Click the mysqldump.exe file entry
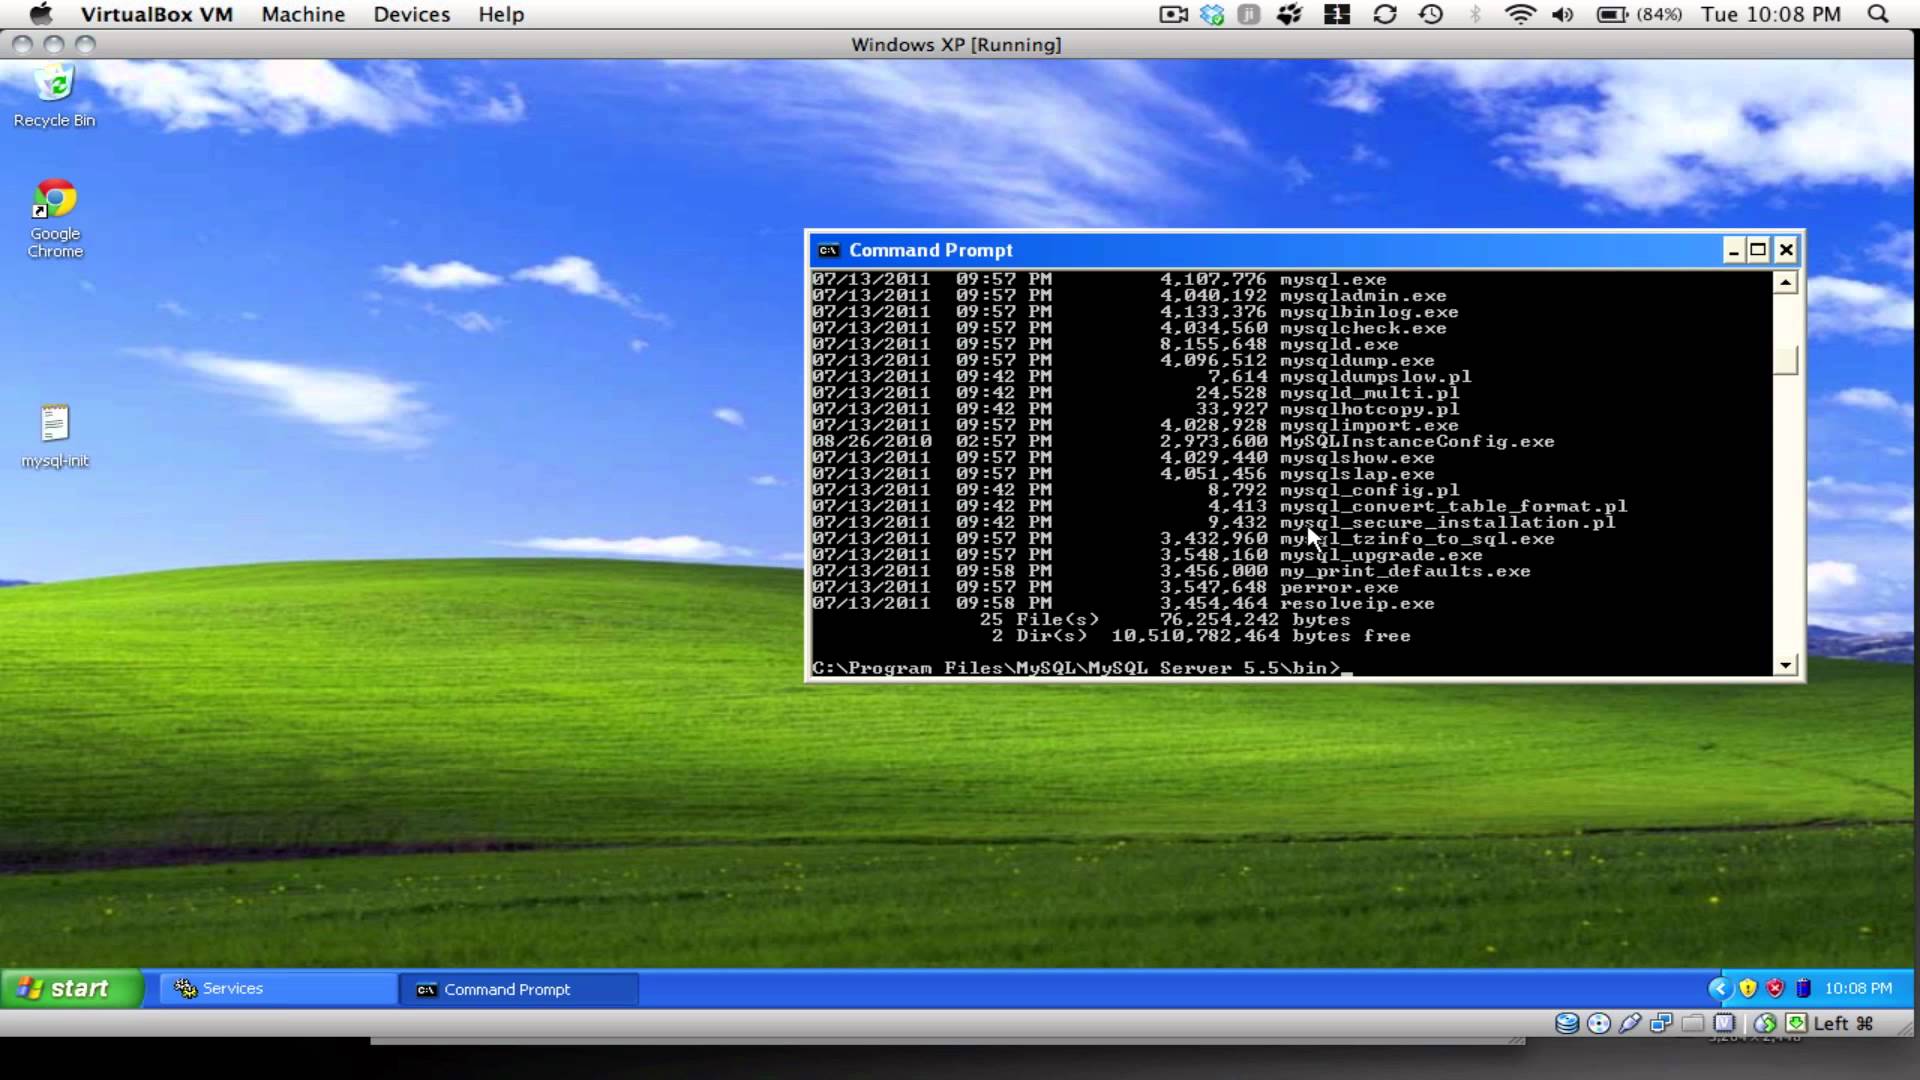Screen dimensions: 1920x1080 pos(1357,360)
